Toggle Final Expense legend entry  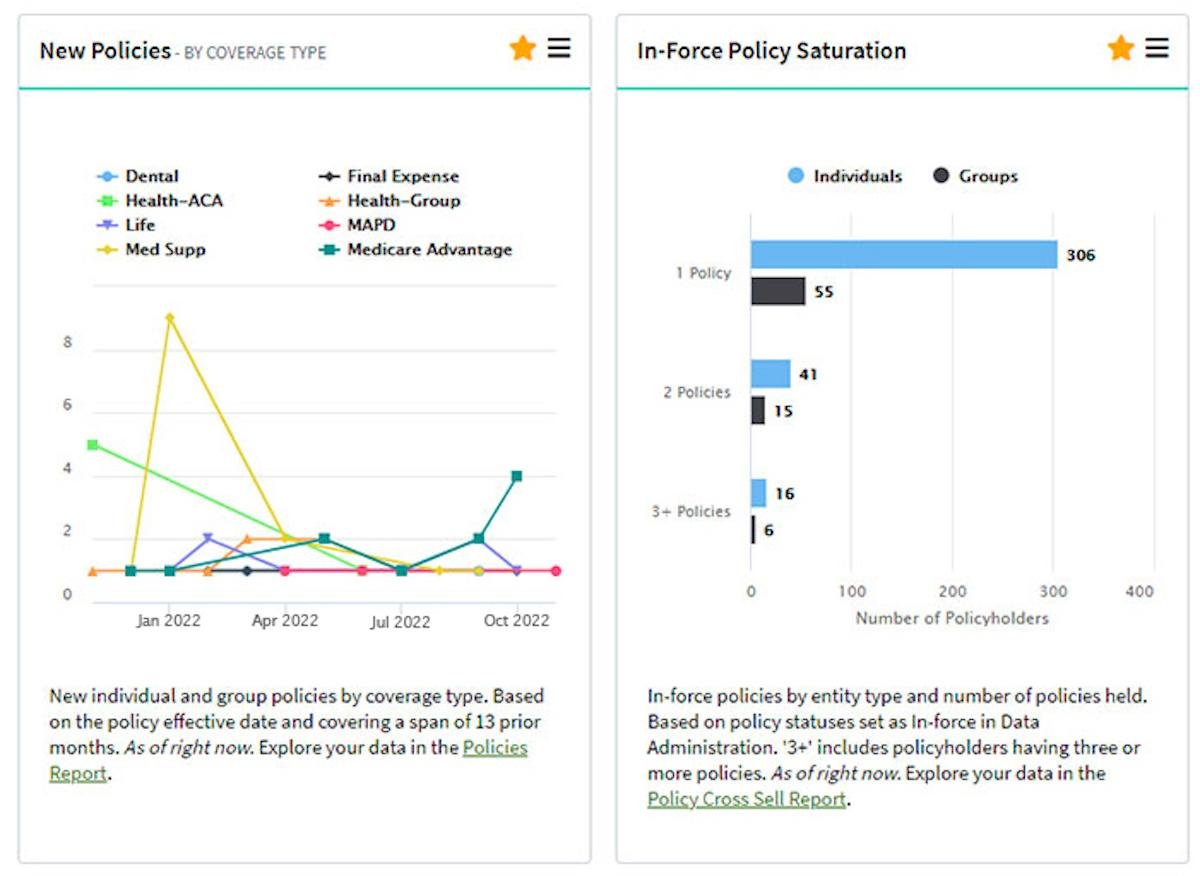coord(402,176)
